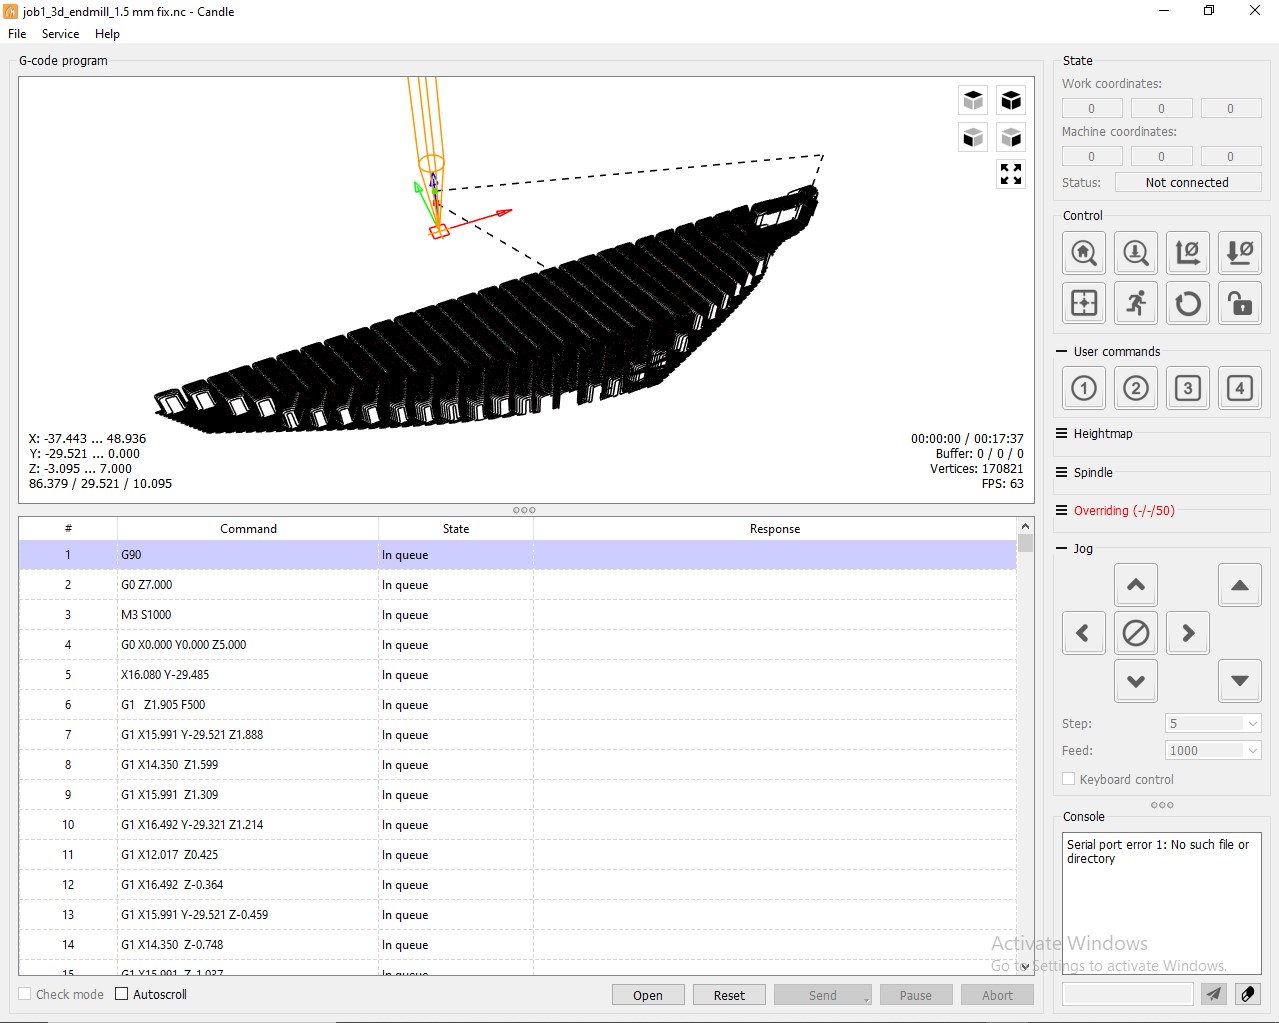1279x1023 pixels.
Task: Click the Safe position running-man icon
Action: (1136, 303)
